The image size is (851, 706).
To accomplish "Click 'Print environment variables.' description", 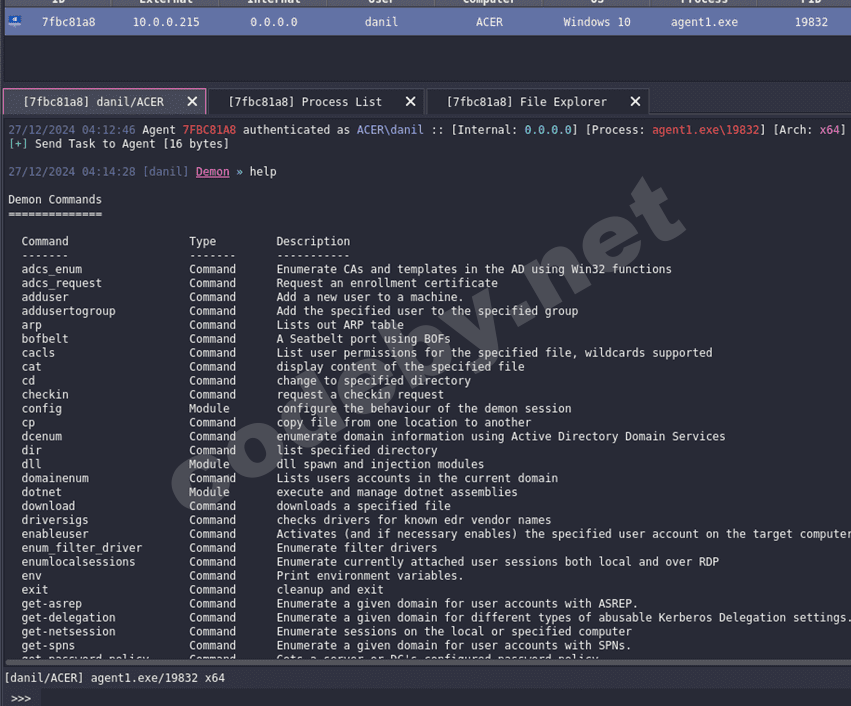I will 370,576.
